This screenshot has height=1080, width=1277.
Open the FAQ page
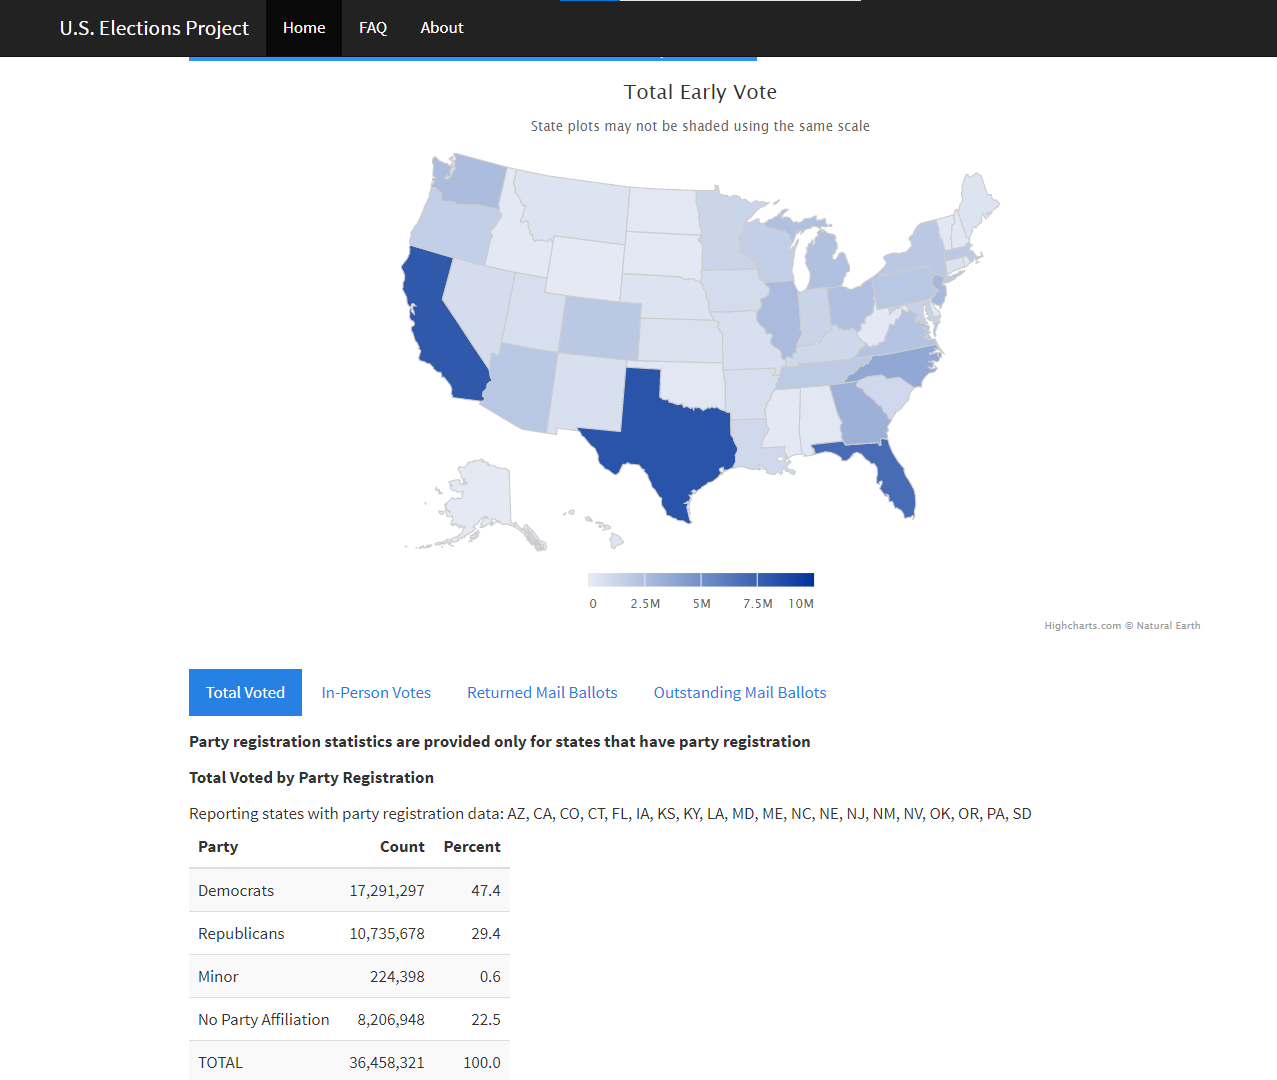[x=373, y=28]
